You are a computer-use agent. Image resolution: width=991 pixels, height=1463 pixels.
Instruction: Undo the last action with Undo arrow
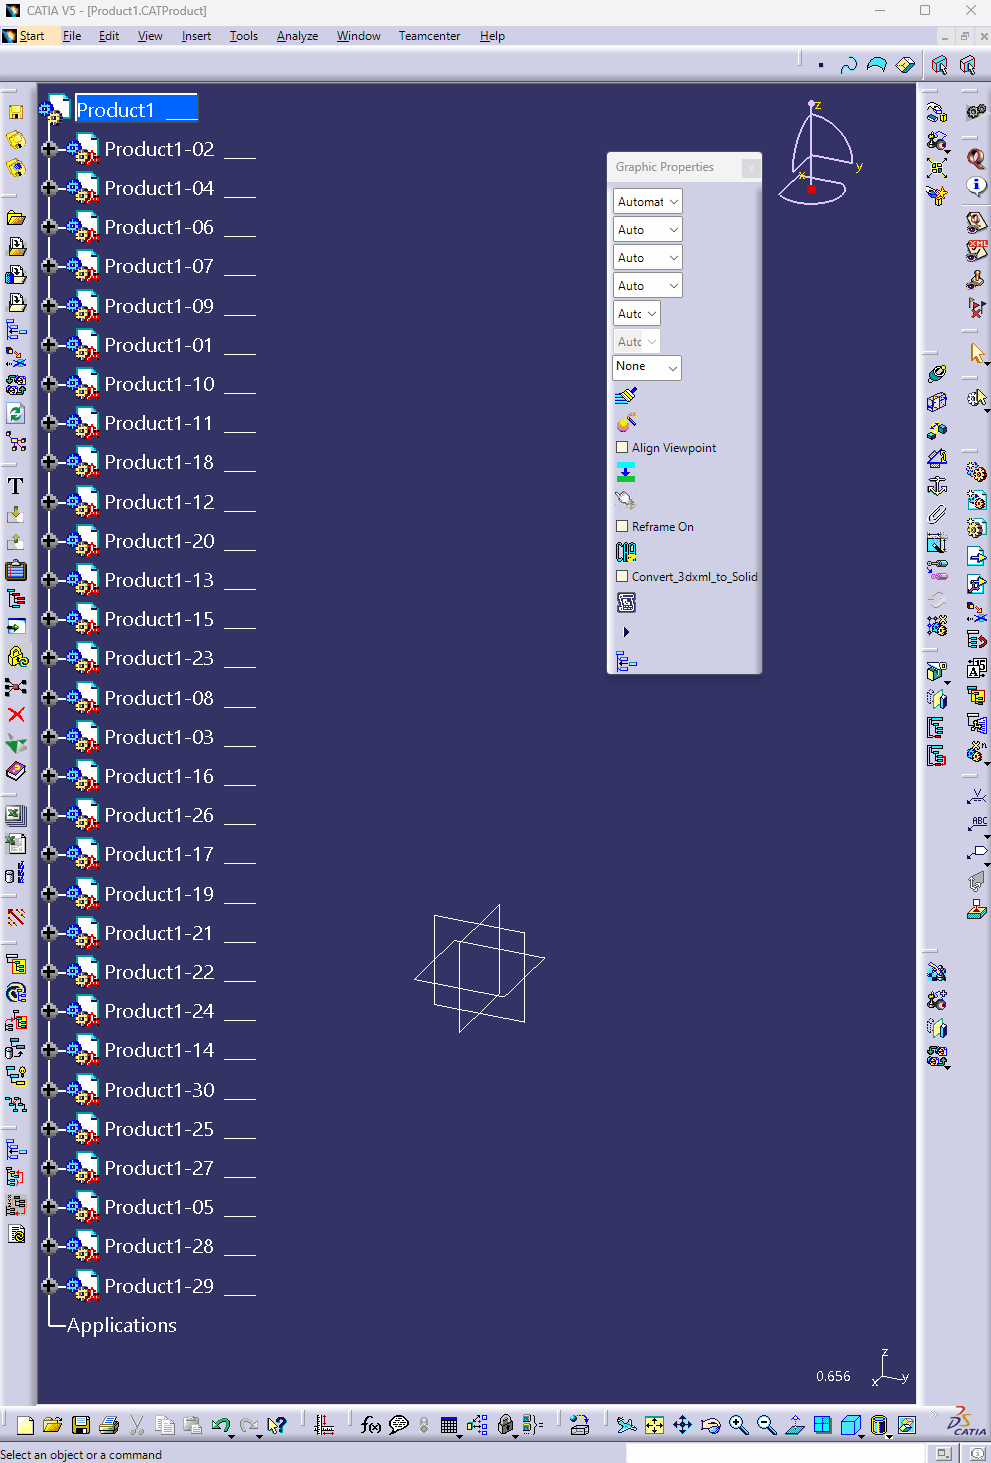click(221, 1425)
